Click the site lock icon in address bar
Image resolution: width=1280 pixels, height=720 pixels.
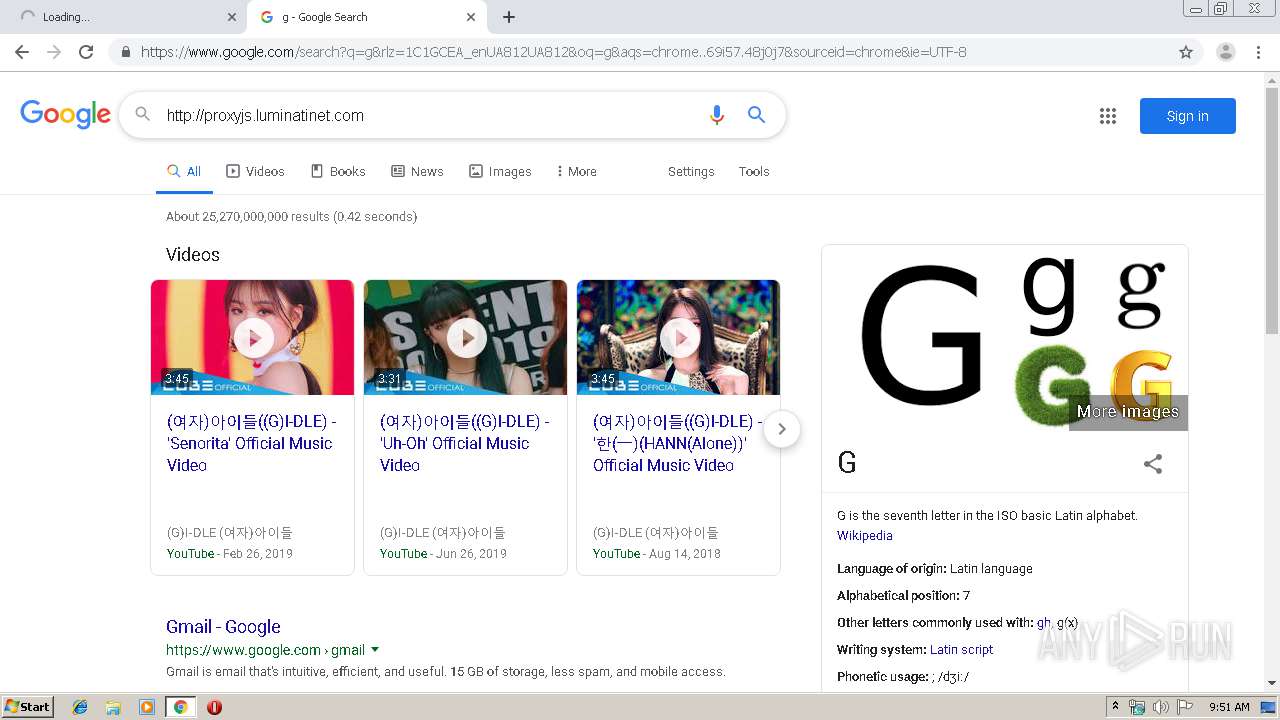(x=125, y=52)
